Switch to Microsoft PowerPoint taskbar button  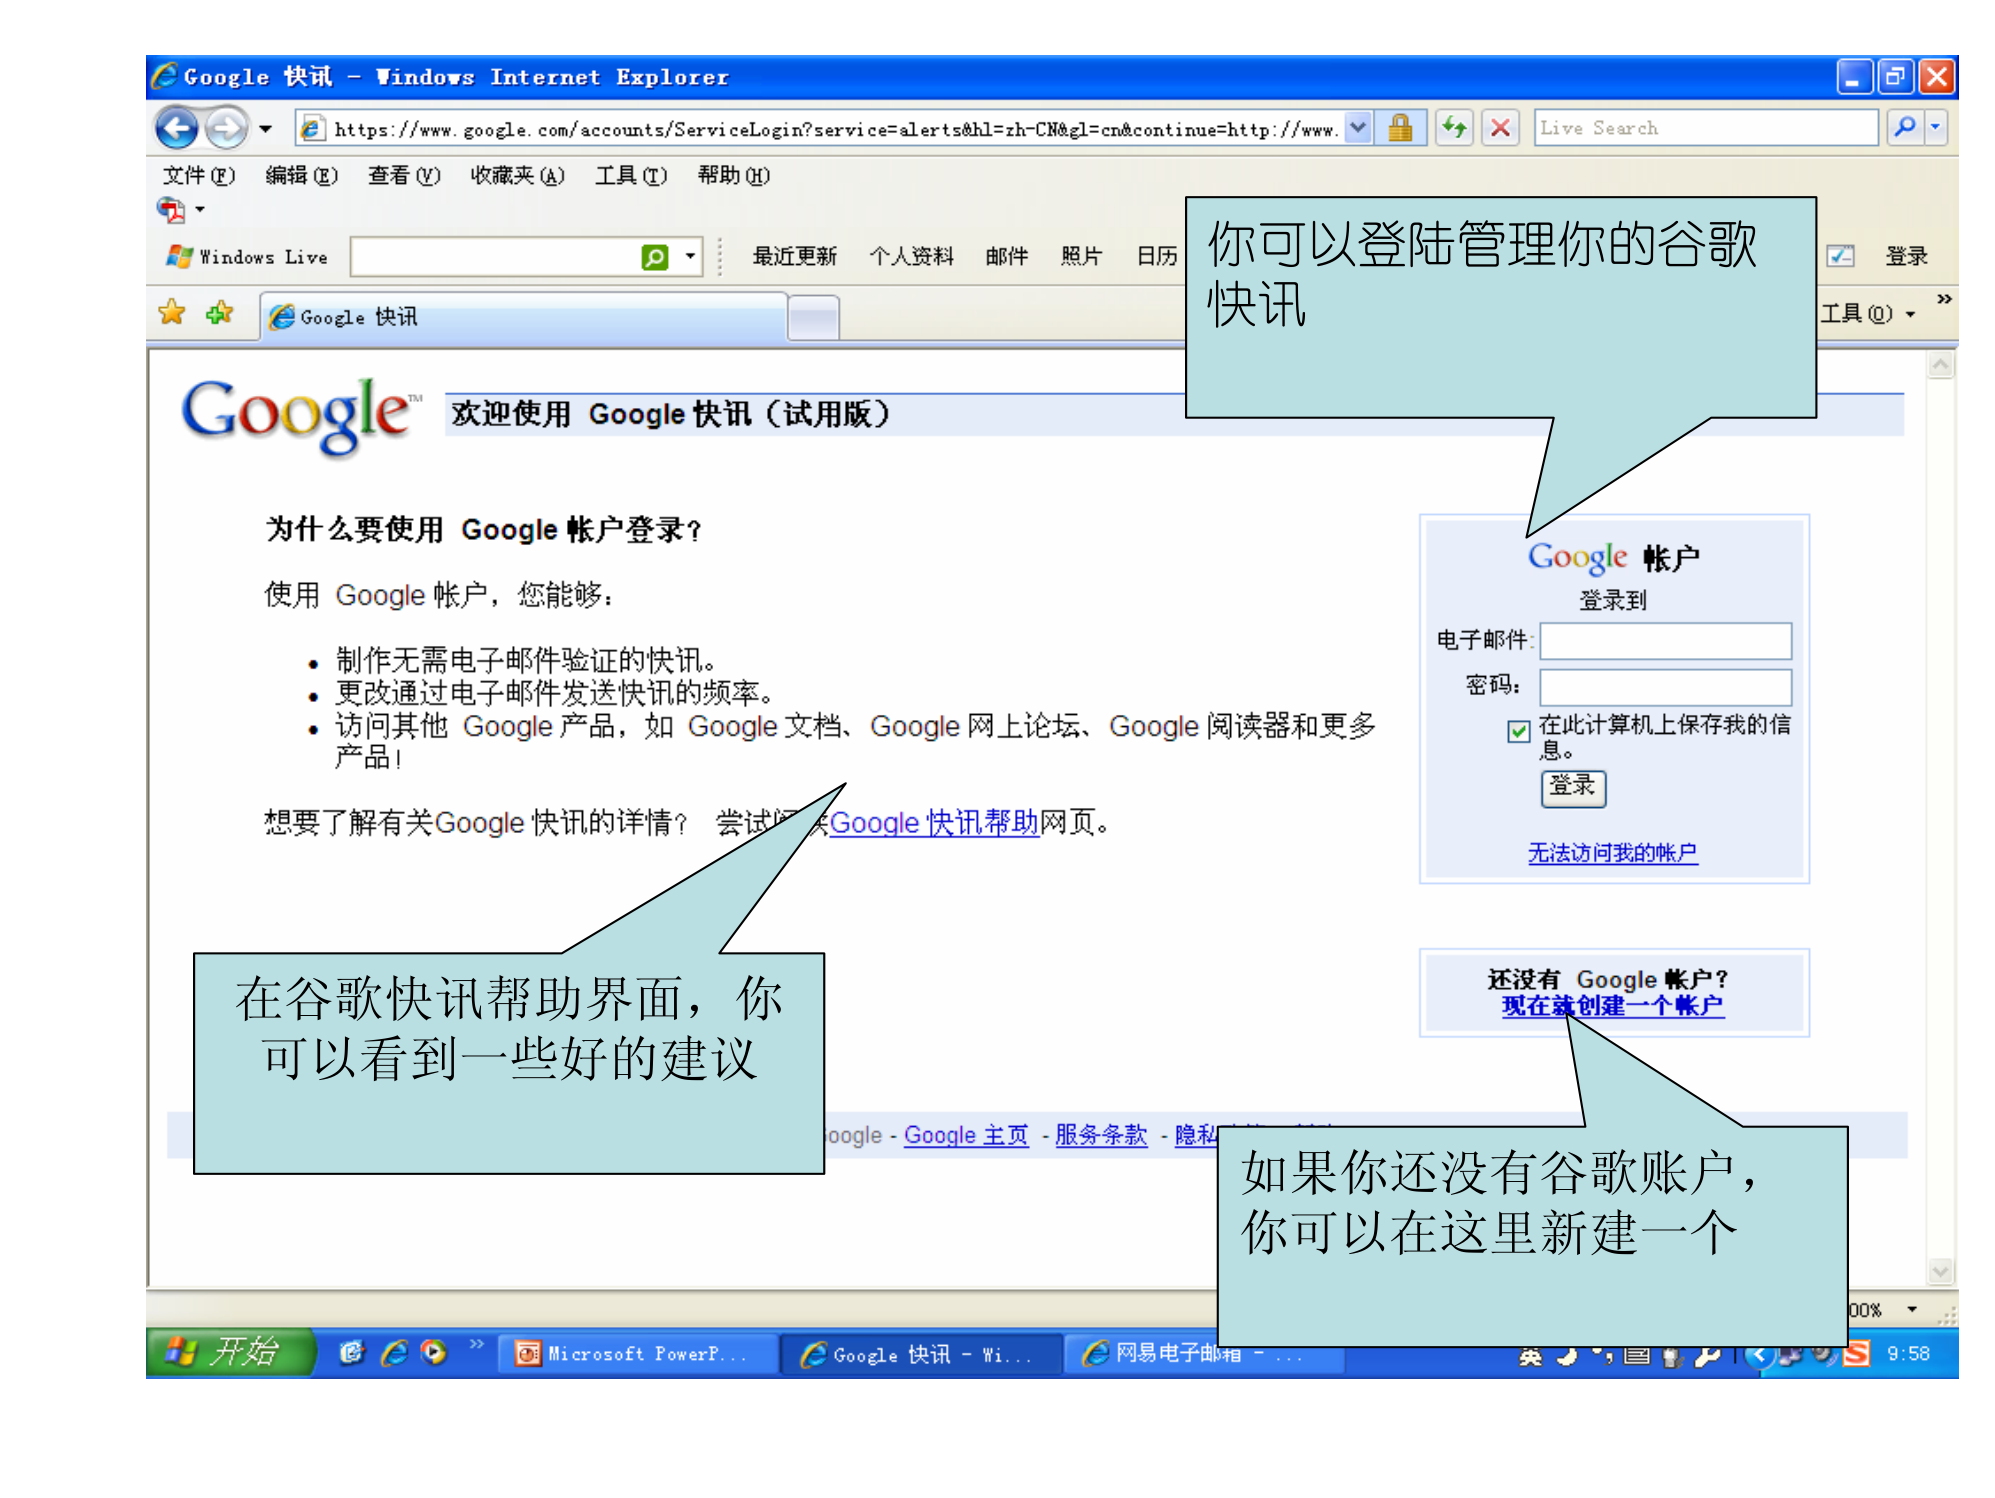click(638, 1354)
